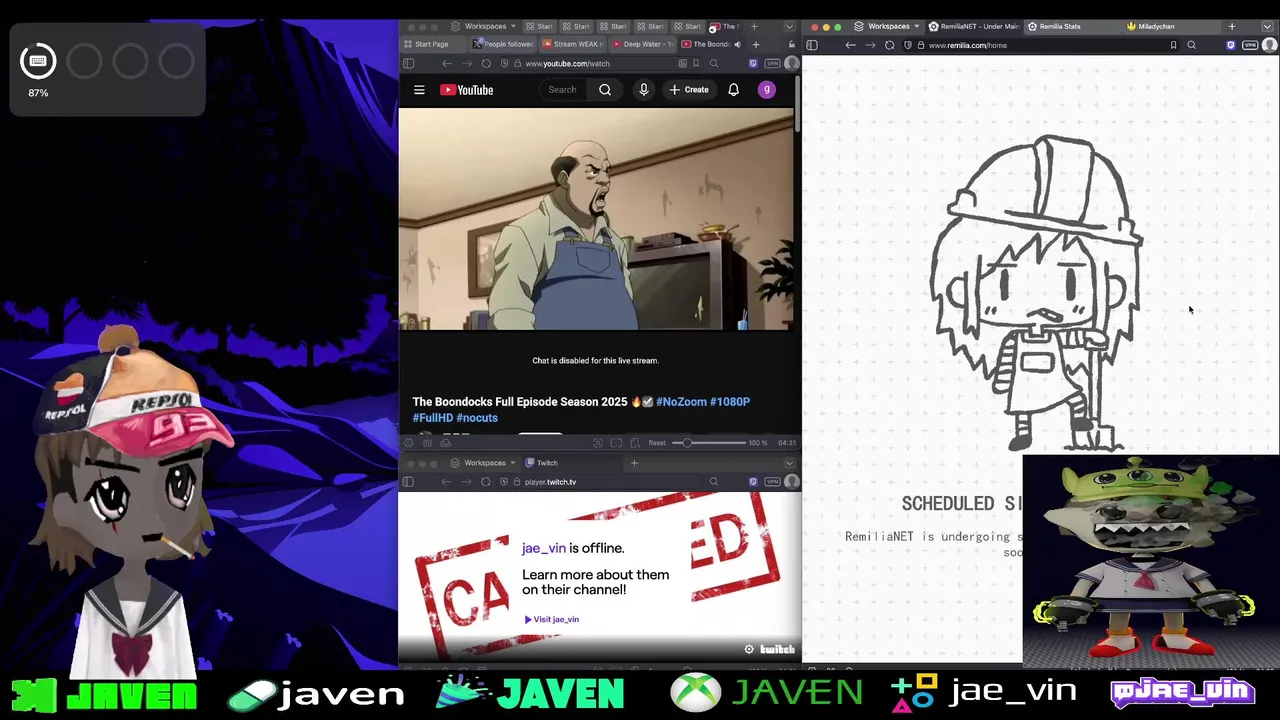This screenshot has height=720, width=1280.
Task: Open search icon in YouTube window toolbar
Action: click(714, 63)
